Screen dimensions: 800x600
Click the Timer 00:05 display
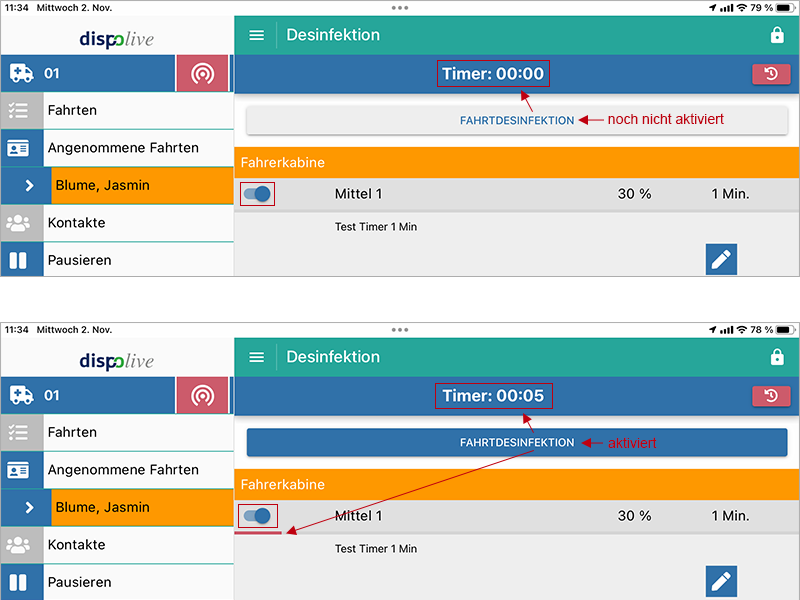(x=493, y=396)
